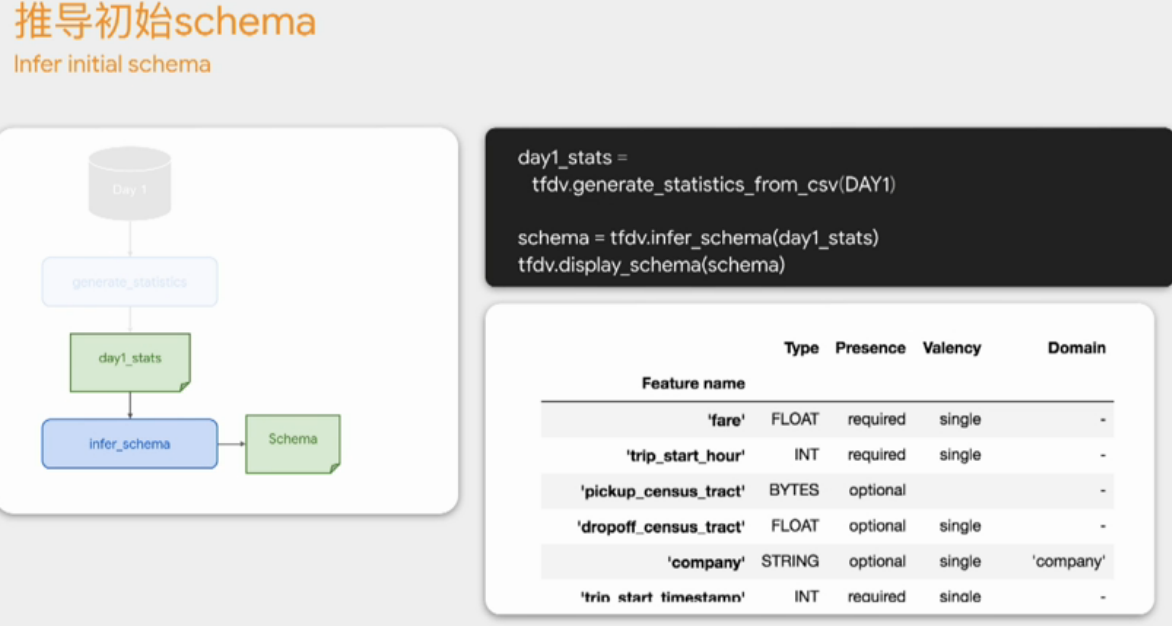Click the Presence column header
The height and width of the screenshot is (626, 1172).
(870, 348)
